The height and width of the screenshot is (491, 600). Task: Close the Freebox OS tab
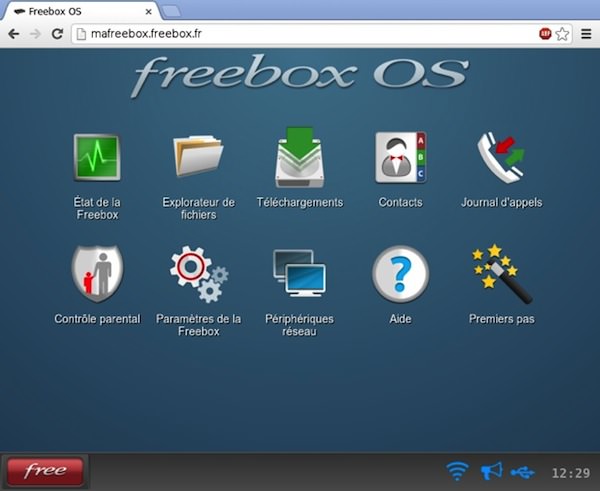tap(148, 12)
